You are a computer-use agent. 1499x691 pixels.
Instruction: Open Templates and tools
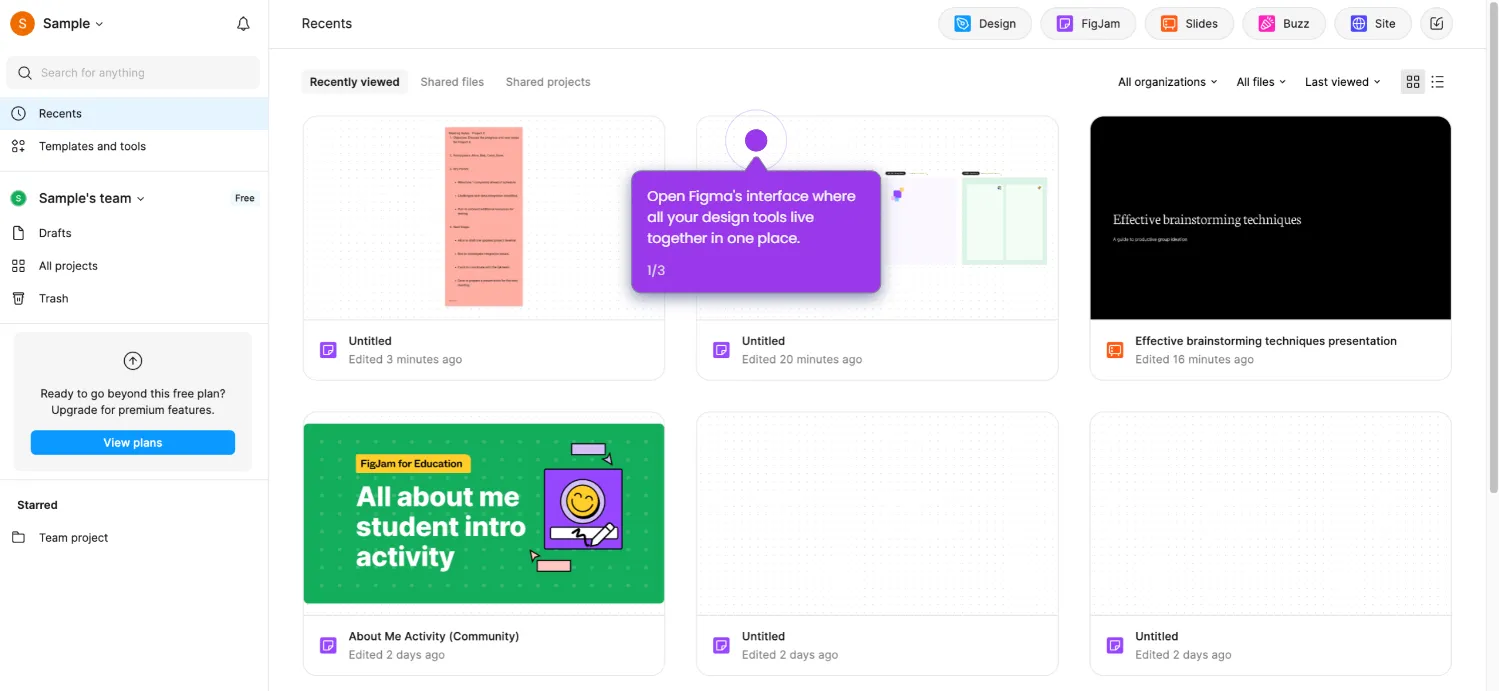pyautogui.click(x=134, y=146)
